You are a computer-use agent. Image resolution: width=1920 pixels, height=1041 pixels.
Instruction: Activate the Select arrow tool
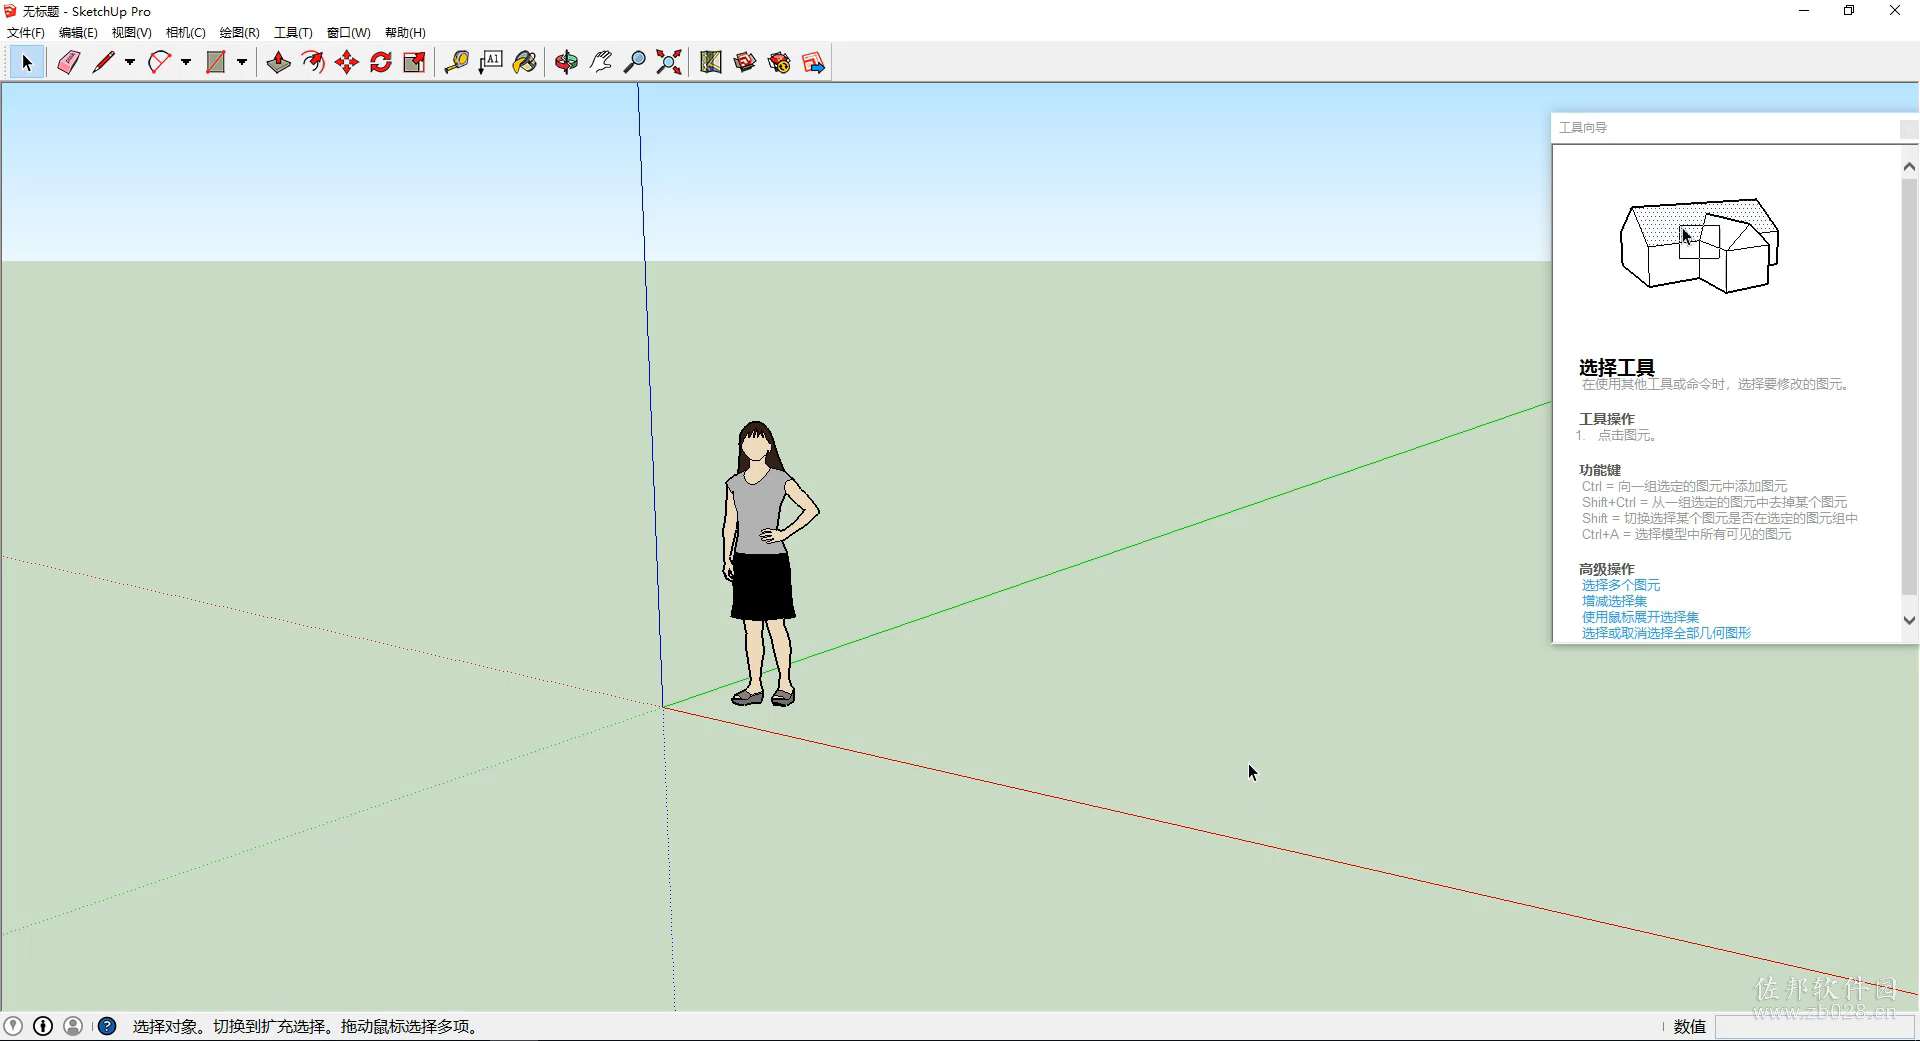(x=27, y=63)
